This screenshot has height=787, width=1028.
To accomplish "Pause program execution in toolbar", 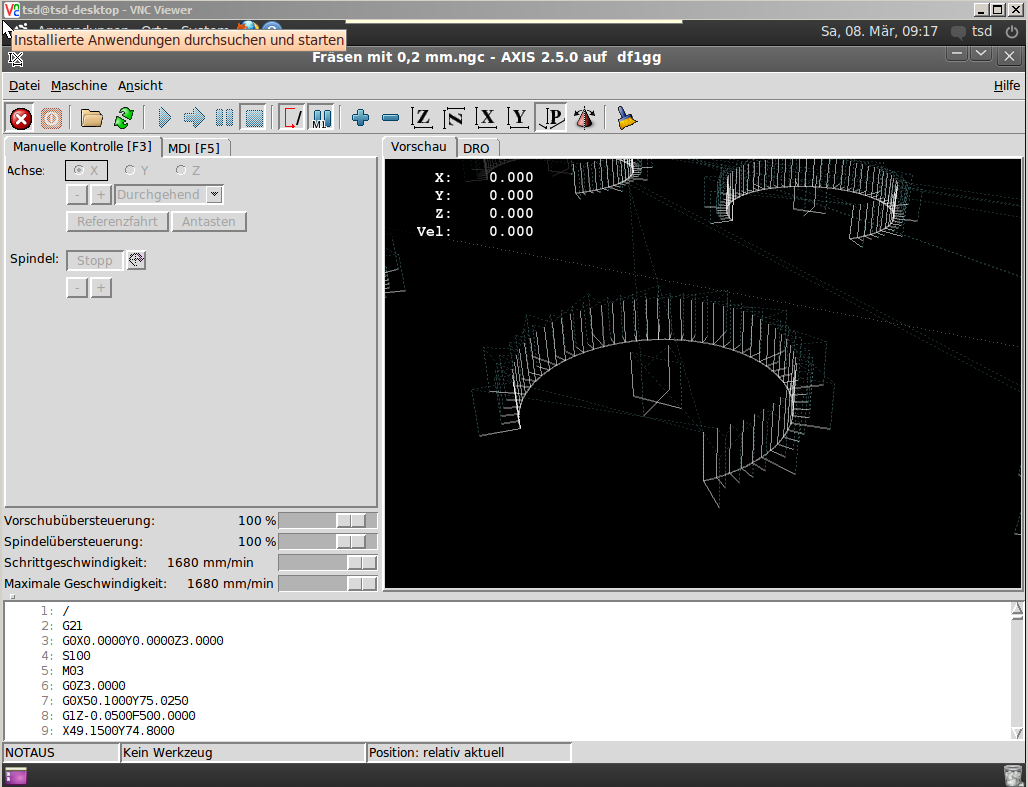I will [224, 119].
